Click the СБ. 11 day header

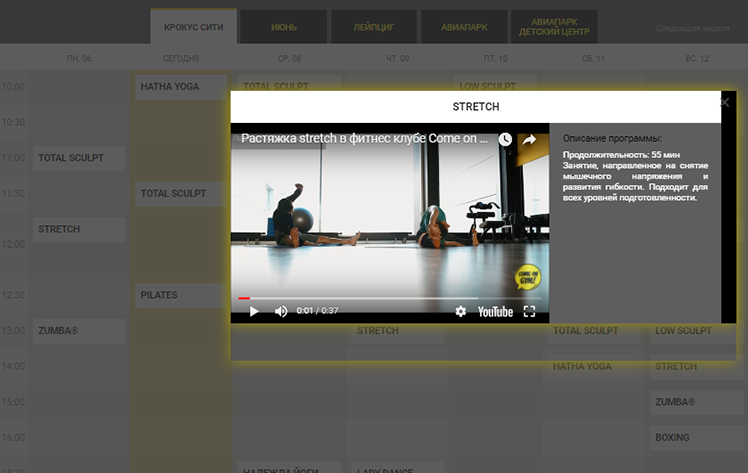point(593,59)
